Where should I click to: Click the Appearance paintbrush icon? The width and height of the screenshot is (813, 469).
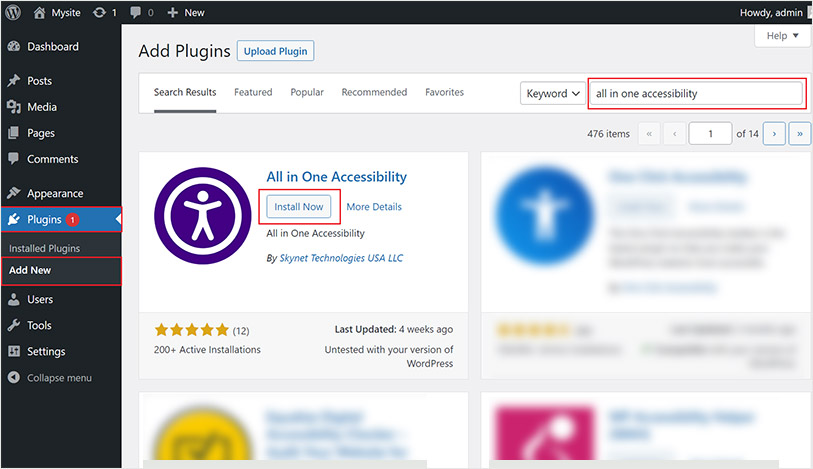14,193
